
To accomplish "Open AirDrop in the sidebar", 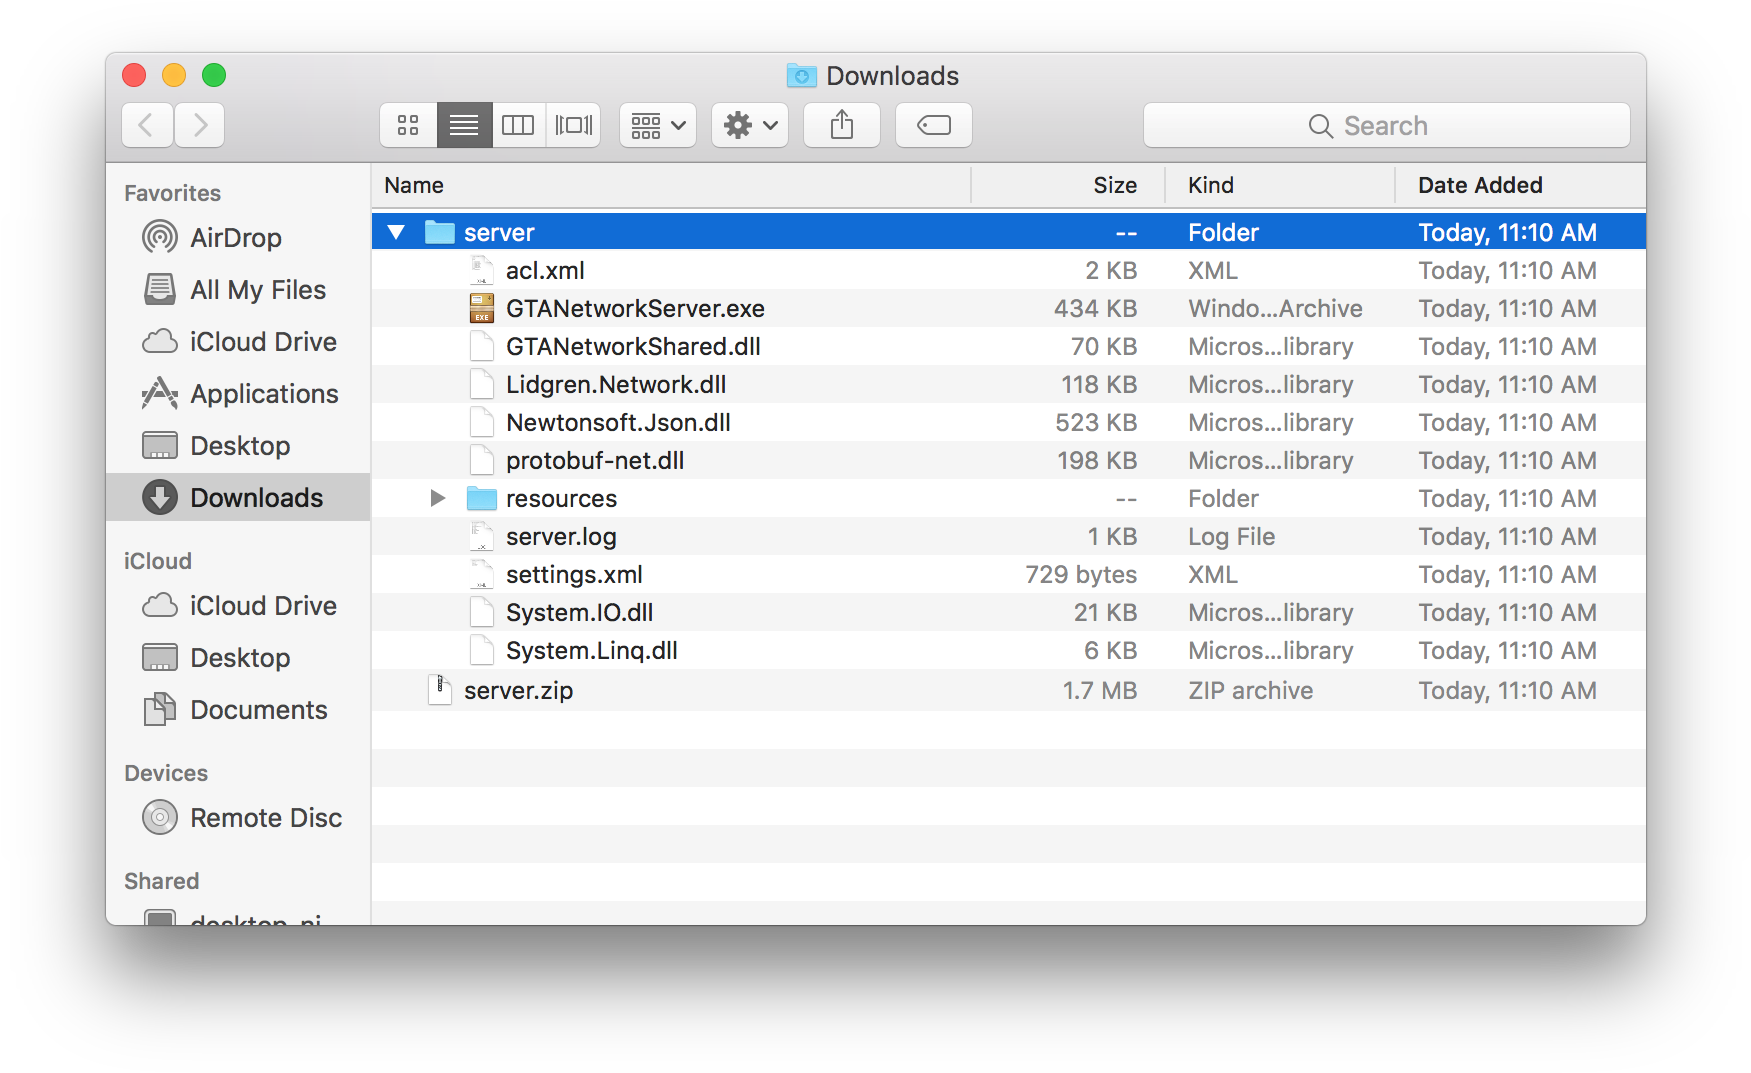I will tap(238, 237).
